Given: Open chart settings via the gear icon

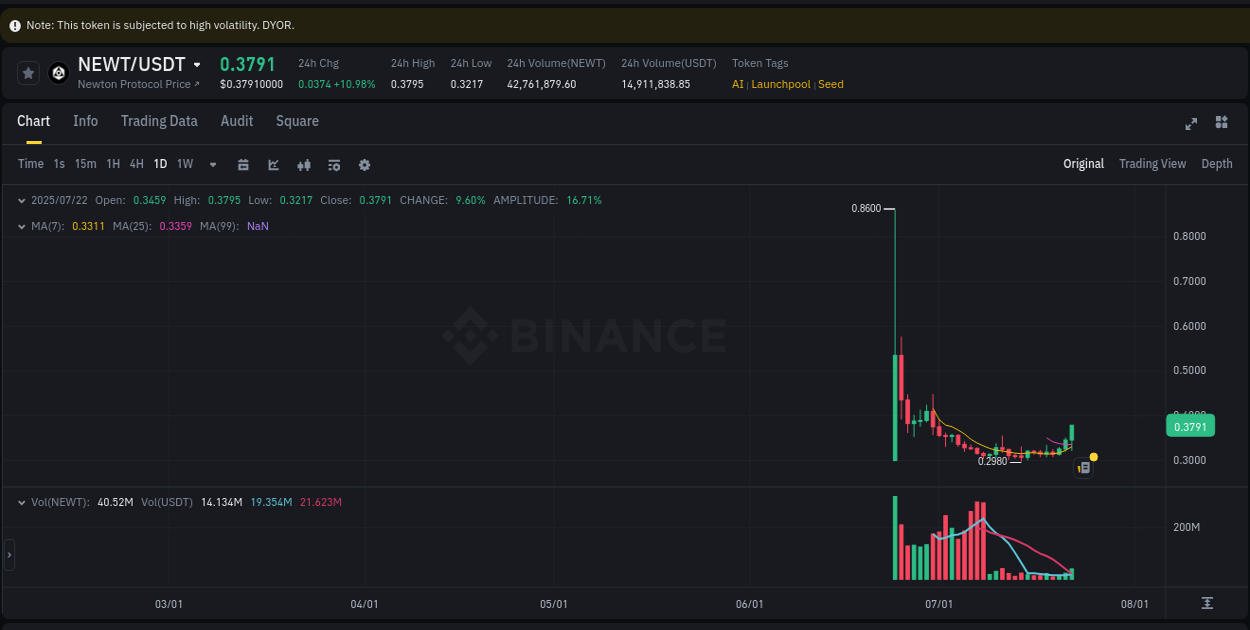Looking at the screenshot, I should pos(364,164).
